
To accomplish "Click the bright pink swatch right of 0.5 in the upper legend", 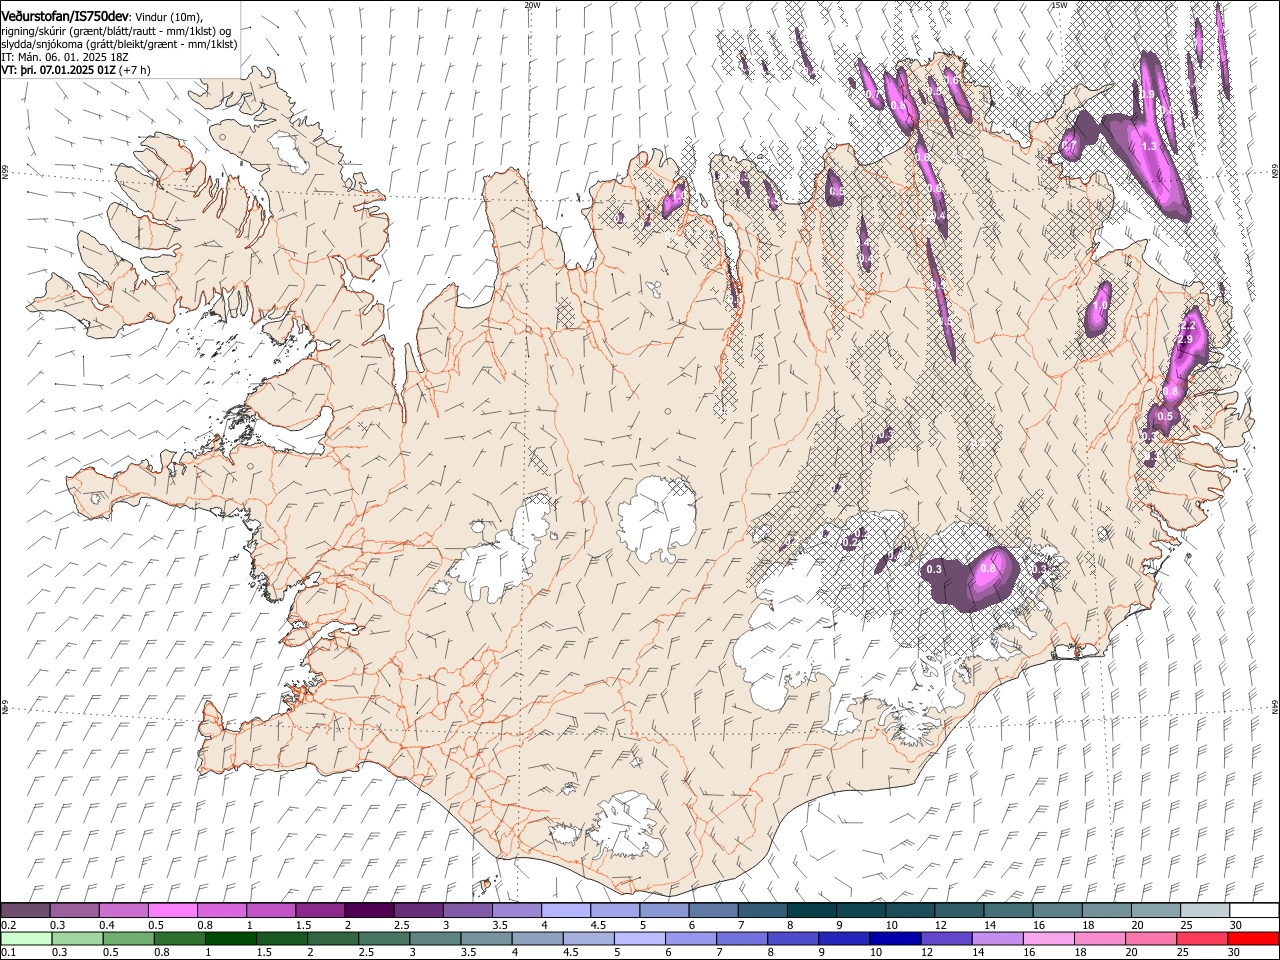I will [173, 910].
